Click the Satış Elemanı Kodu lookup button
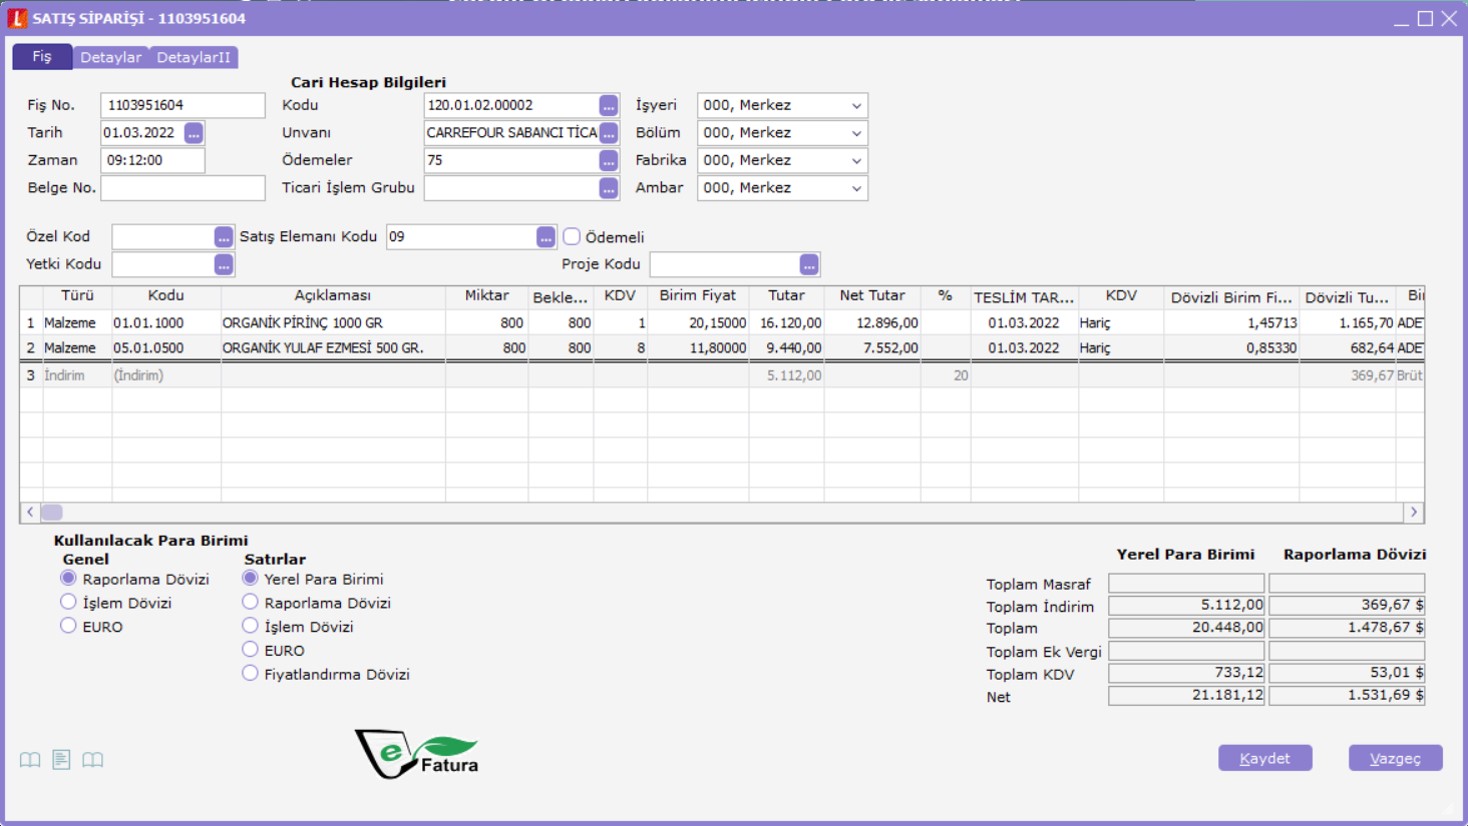Image resolution: width=1468 pixels, height=826 pixels. coord(545,237)
